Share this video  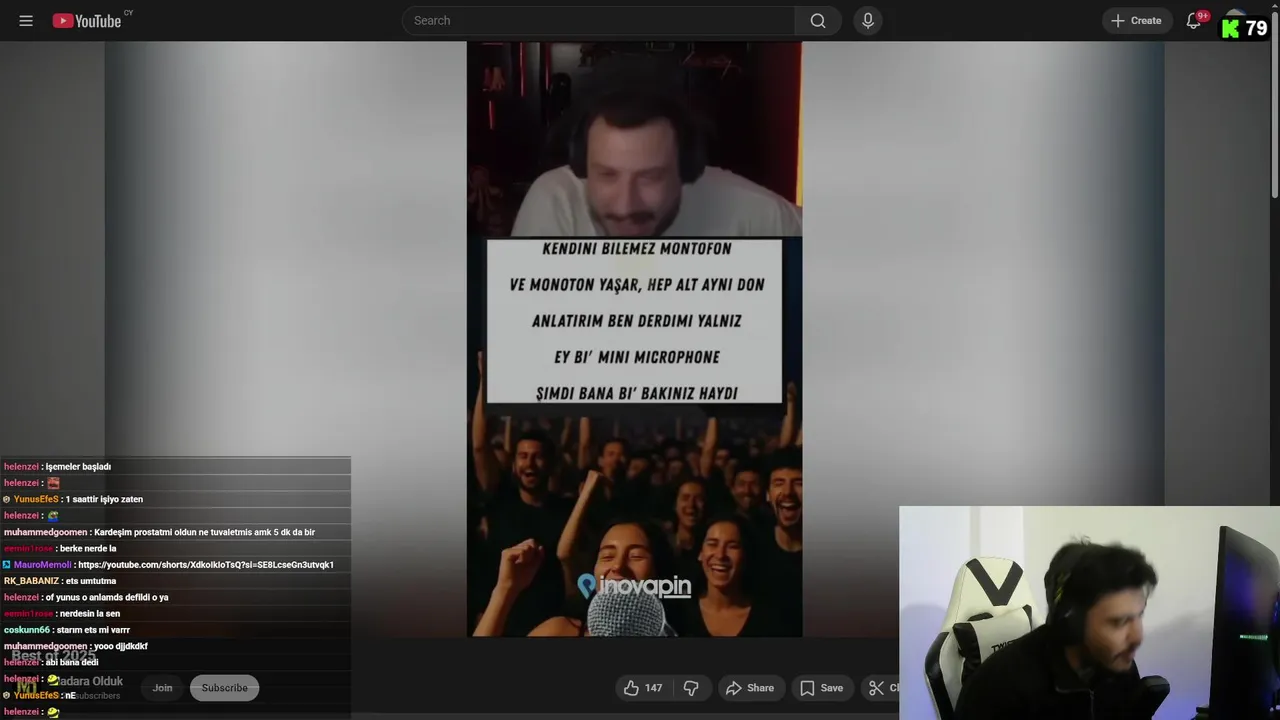[750, 688]
